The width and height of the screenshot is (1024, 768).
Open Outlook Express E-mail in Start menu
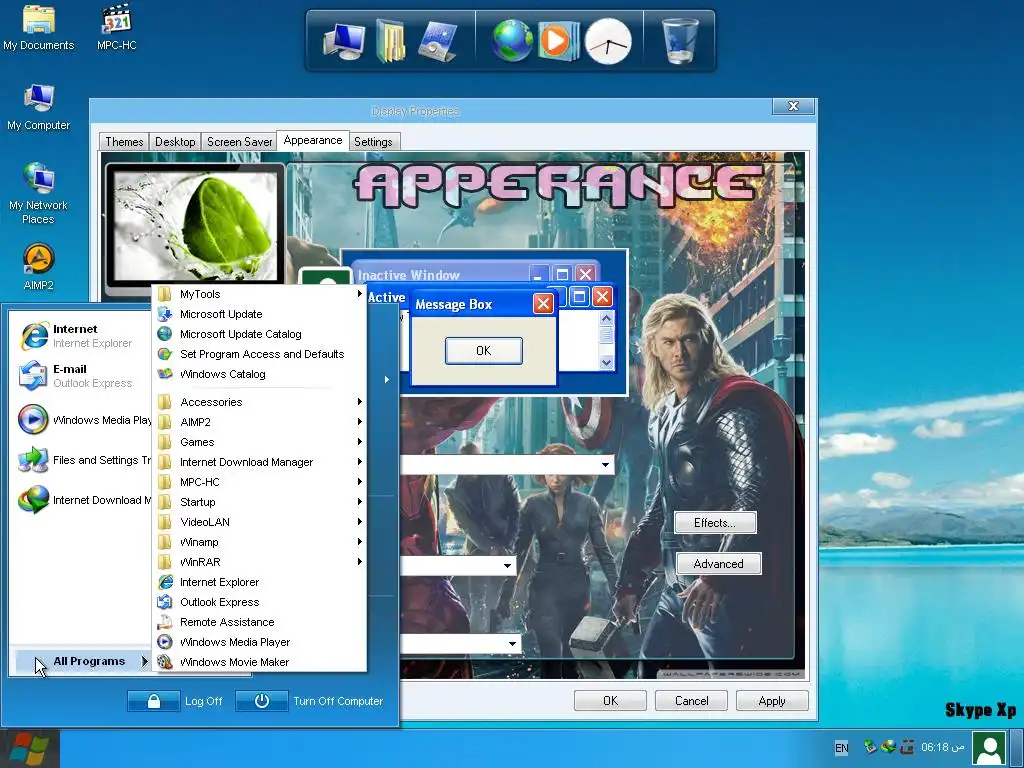pos(80,376)
